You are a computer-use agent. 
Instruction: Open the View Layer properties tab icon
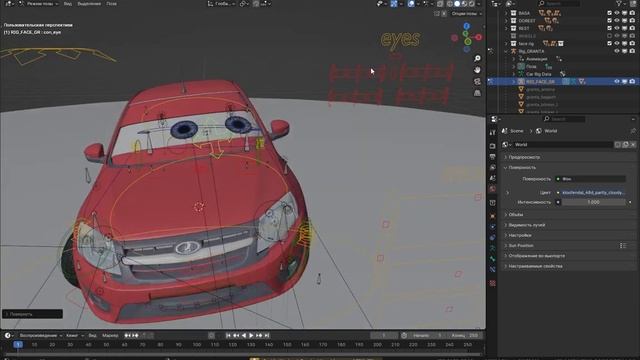pyautogui.click(x=493, y=167)
